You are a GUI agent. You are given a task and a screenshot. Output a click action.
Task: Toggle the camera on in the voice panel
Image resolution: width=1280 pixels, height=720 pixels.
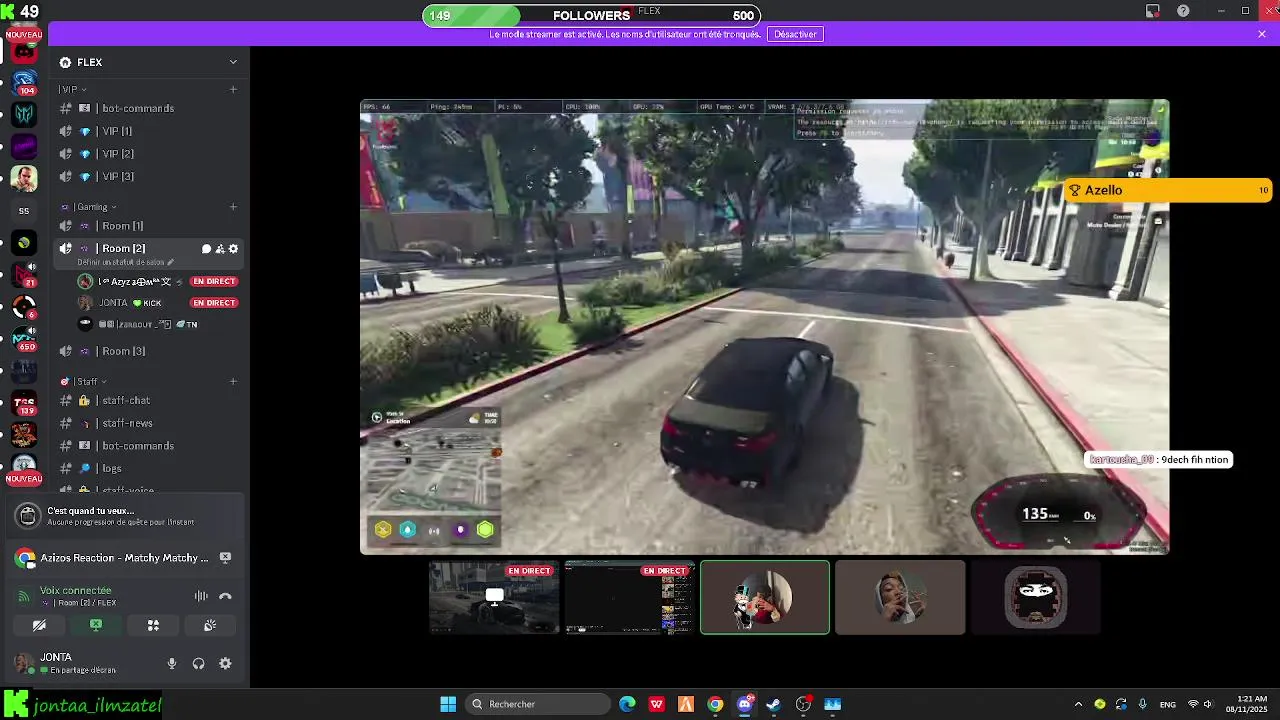[39, 625]
